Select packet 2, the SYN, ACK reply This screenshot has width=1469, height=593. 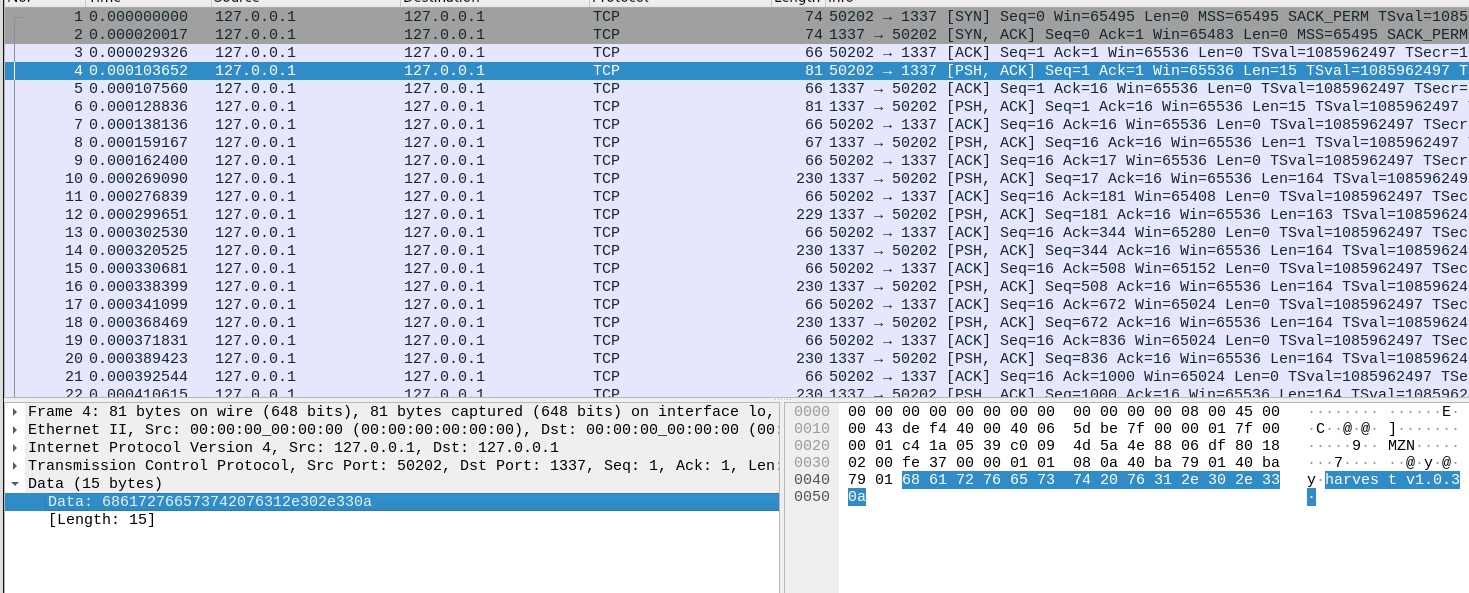point(400,35)
